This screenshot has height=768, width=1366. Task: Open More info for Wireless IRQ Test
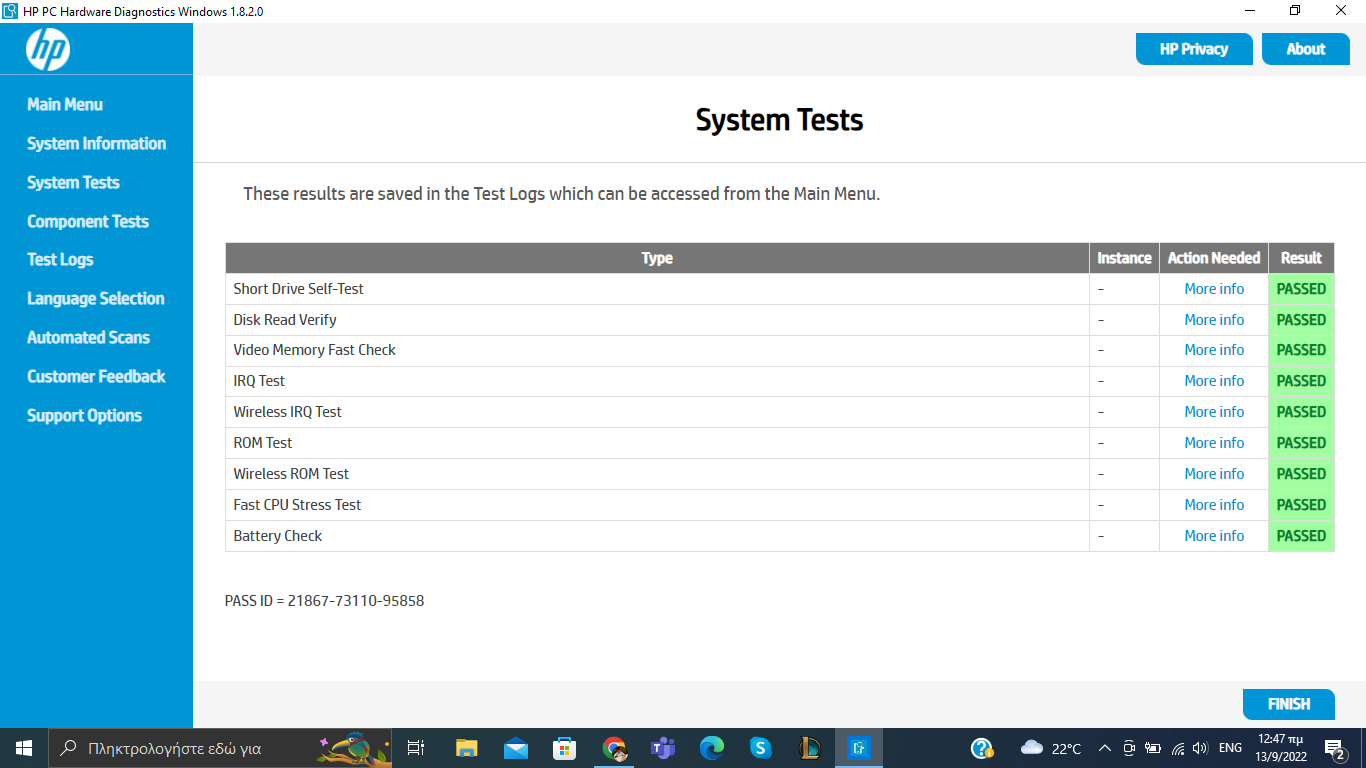coord(1214,412)
